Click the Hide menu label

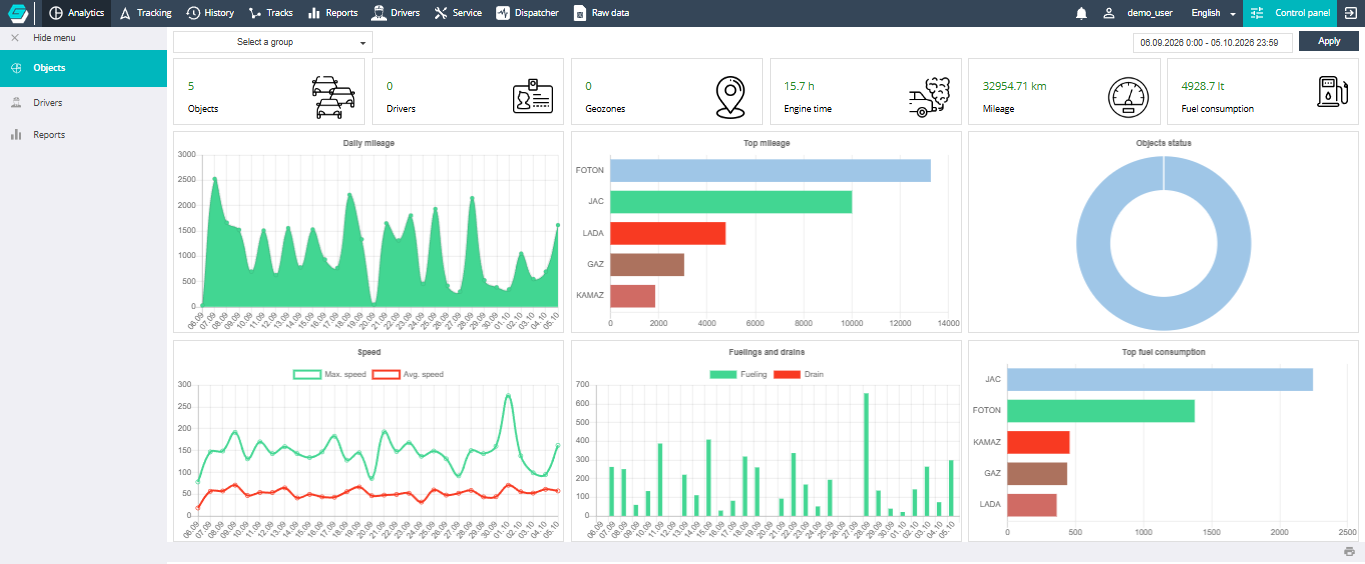[54, 38]
